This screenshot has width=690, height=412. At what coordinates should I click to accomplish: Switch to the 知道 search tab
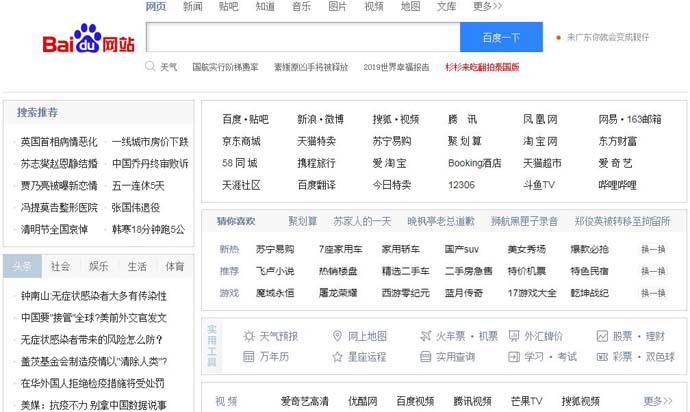coord(265,7)
